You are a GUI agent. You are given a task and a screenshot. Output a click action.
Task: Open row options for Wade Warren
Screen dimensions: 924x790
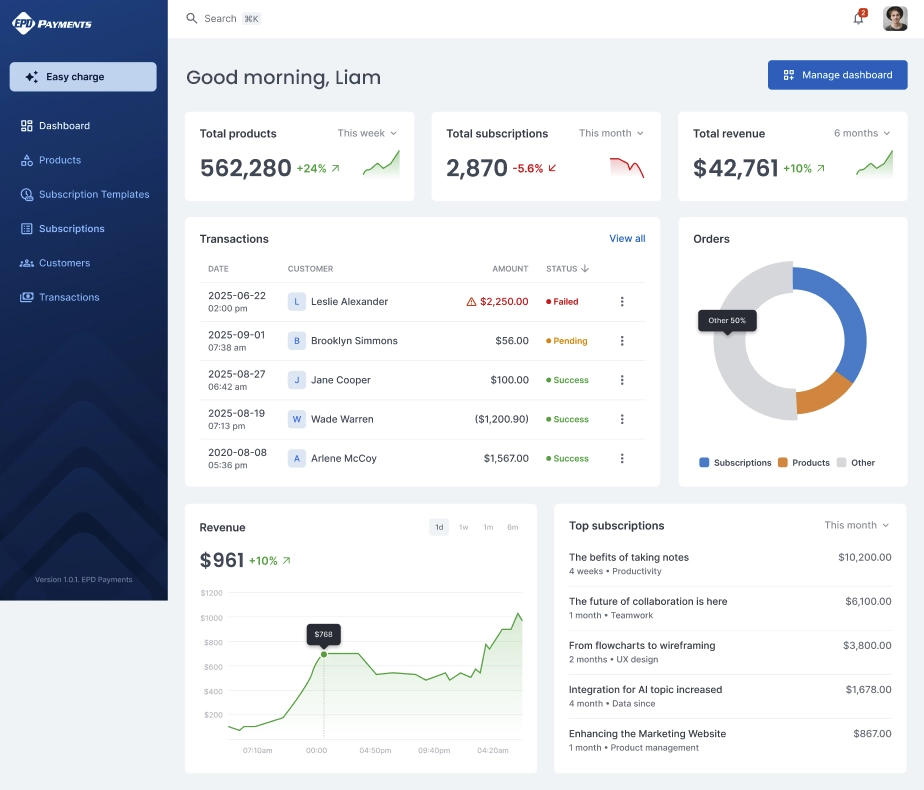622,419
